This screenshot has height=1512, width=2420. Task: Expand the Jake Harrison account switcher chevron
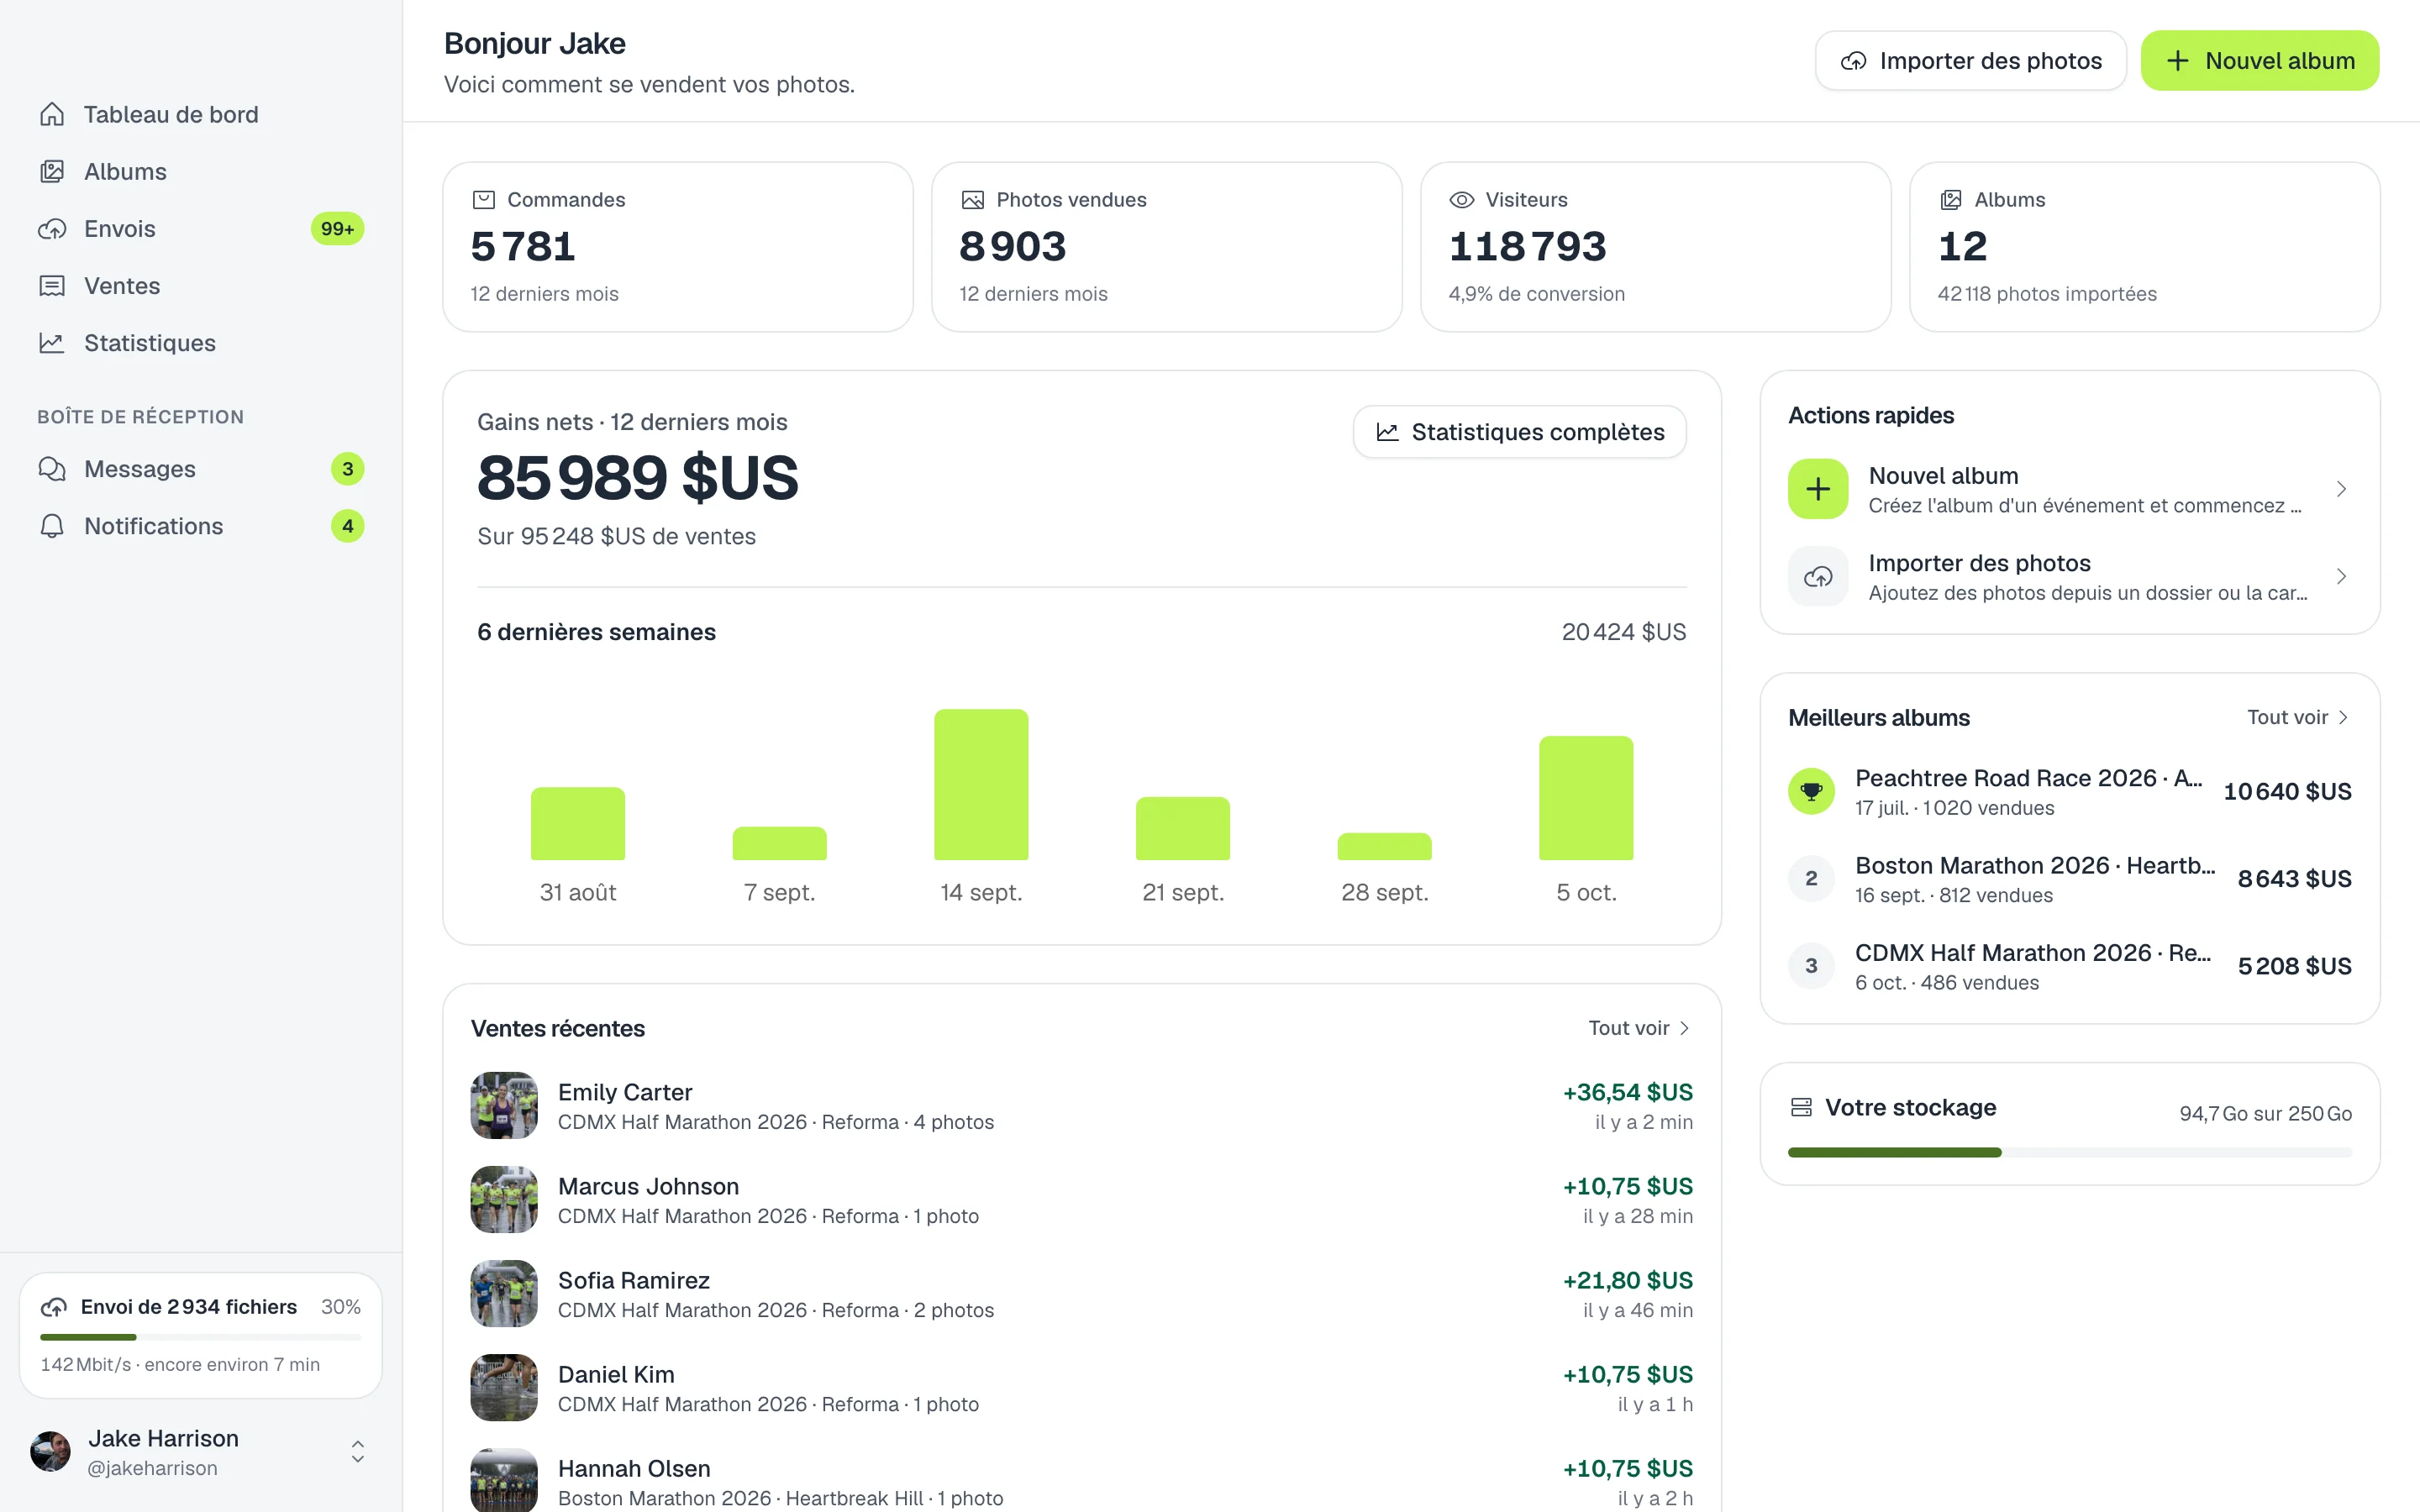(x=357, y=1452)
